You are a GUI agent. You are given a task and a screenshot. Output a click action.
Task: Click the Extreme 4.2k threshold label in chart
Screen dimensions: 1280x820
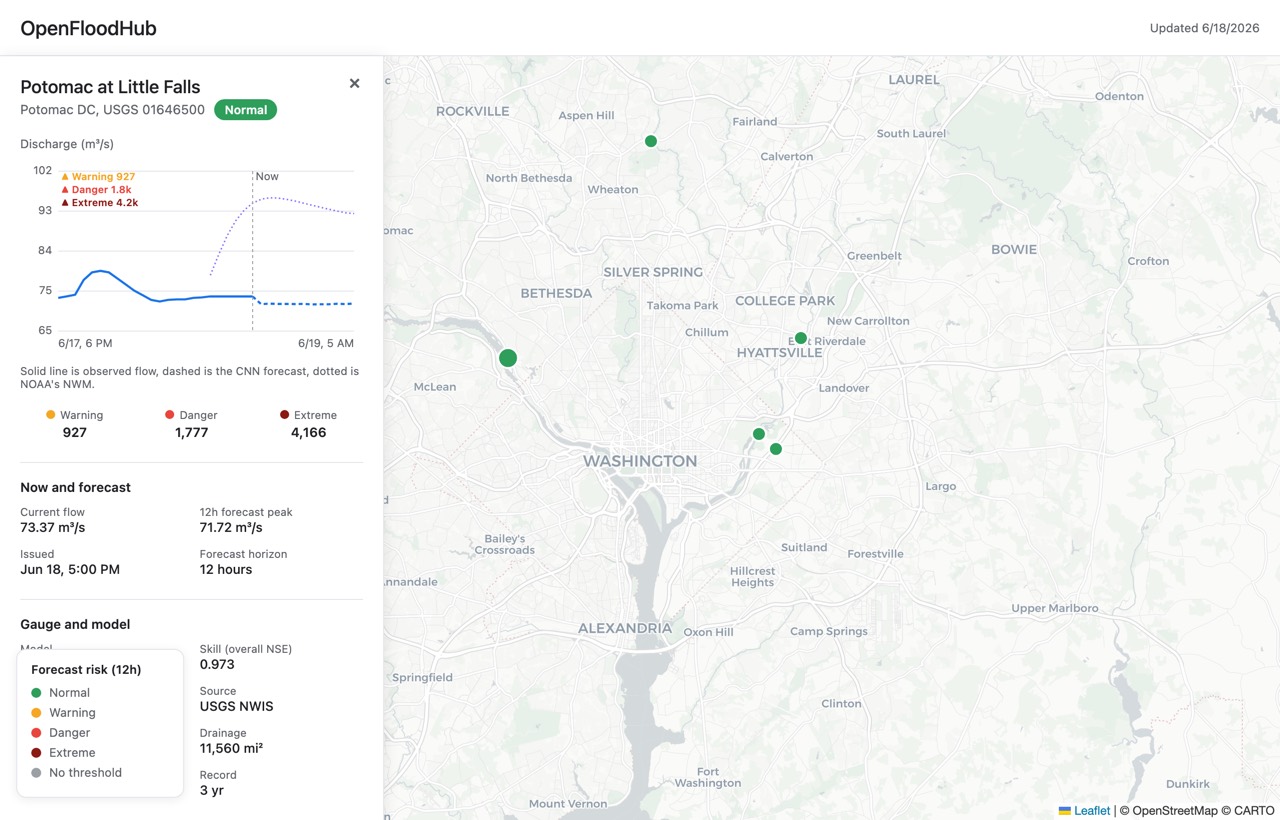click(99, 203)
